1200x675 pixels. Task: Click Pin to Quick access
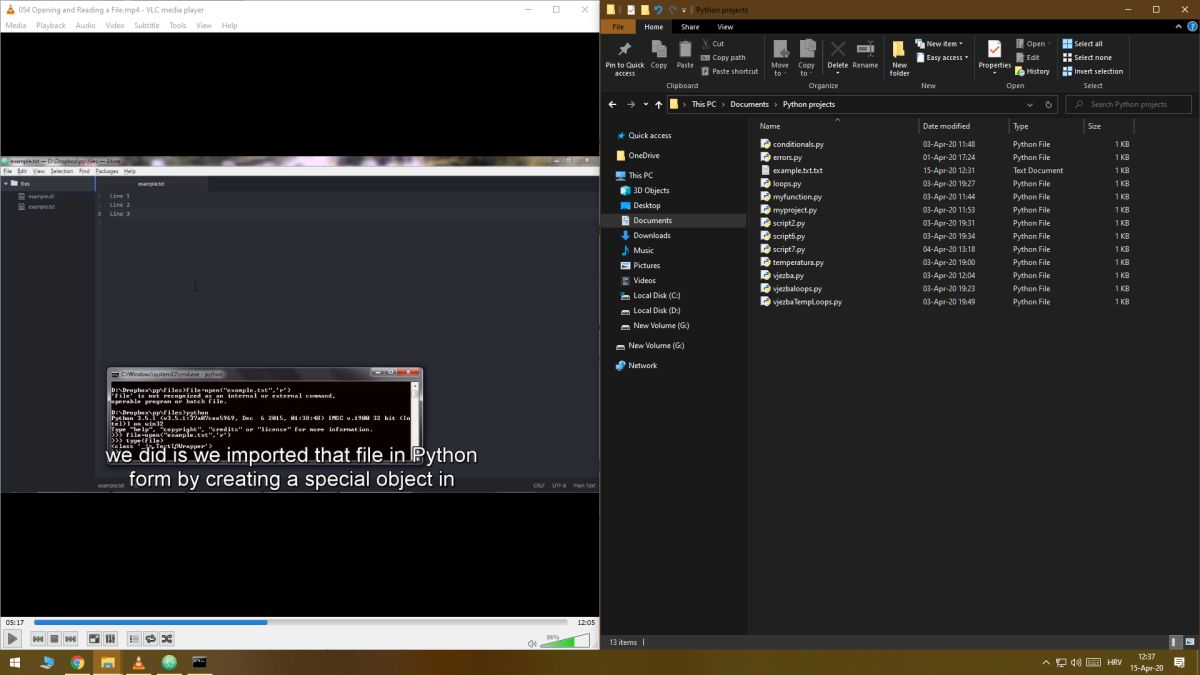625,58
